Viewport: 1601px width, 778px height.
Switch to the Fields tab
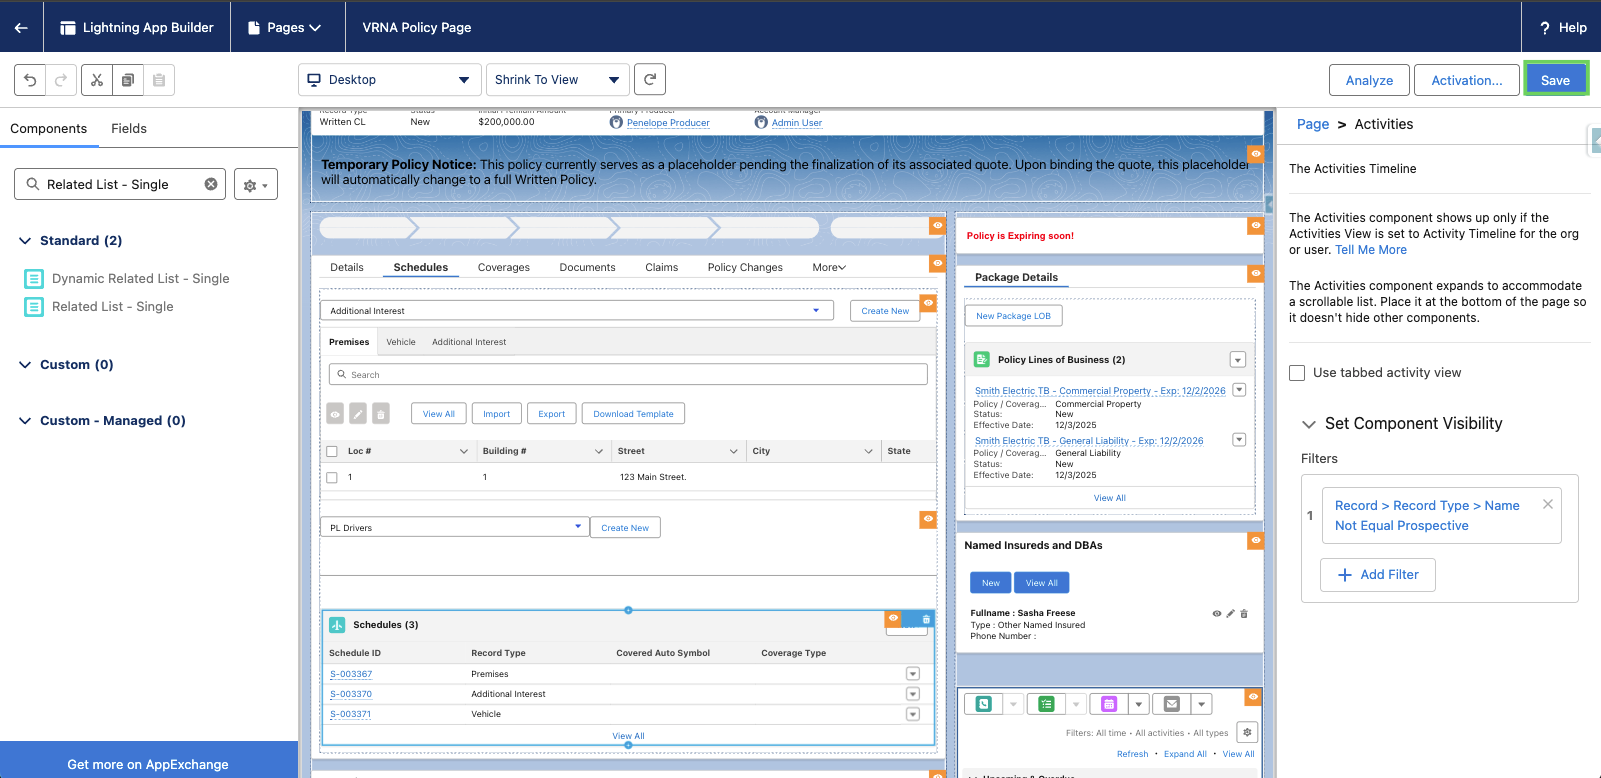[x=129, y=129]
